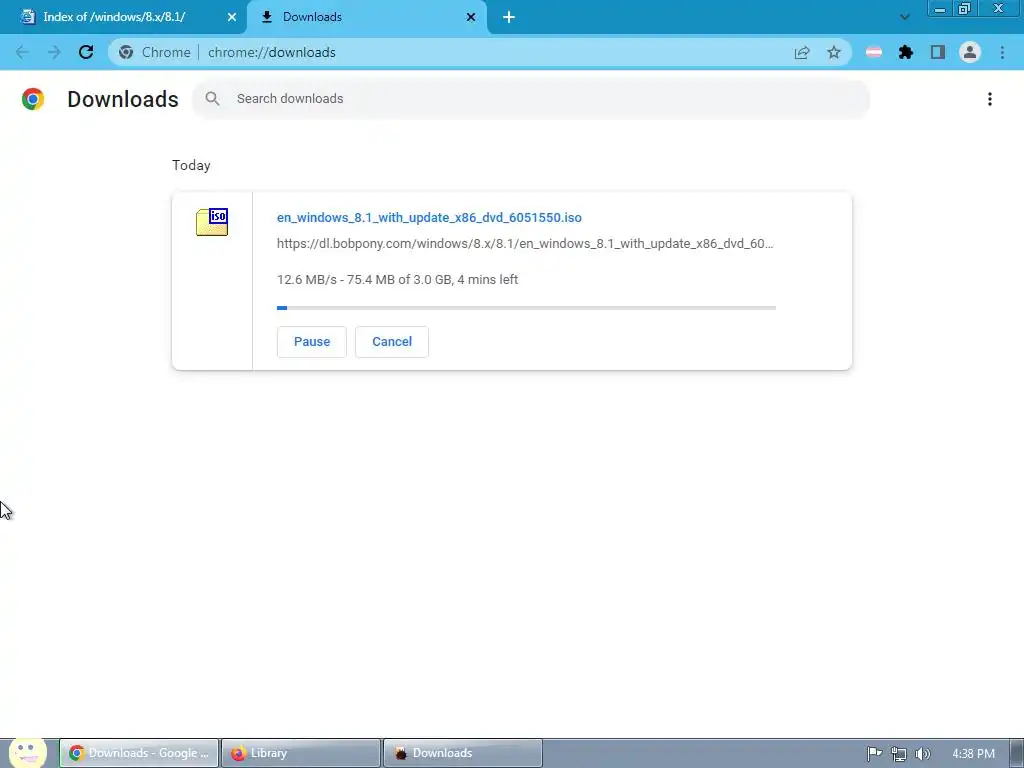Open new tab with plus button

pyautogui.click(x=509, y=18)
